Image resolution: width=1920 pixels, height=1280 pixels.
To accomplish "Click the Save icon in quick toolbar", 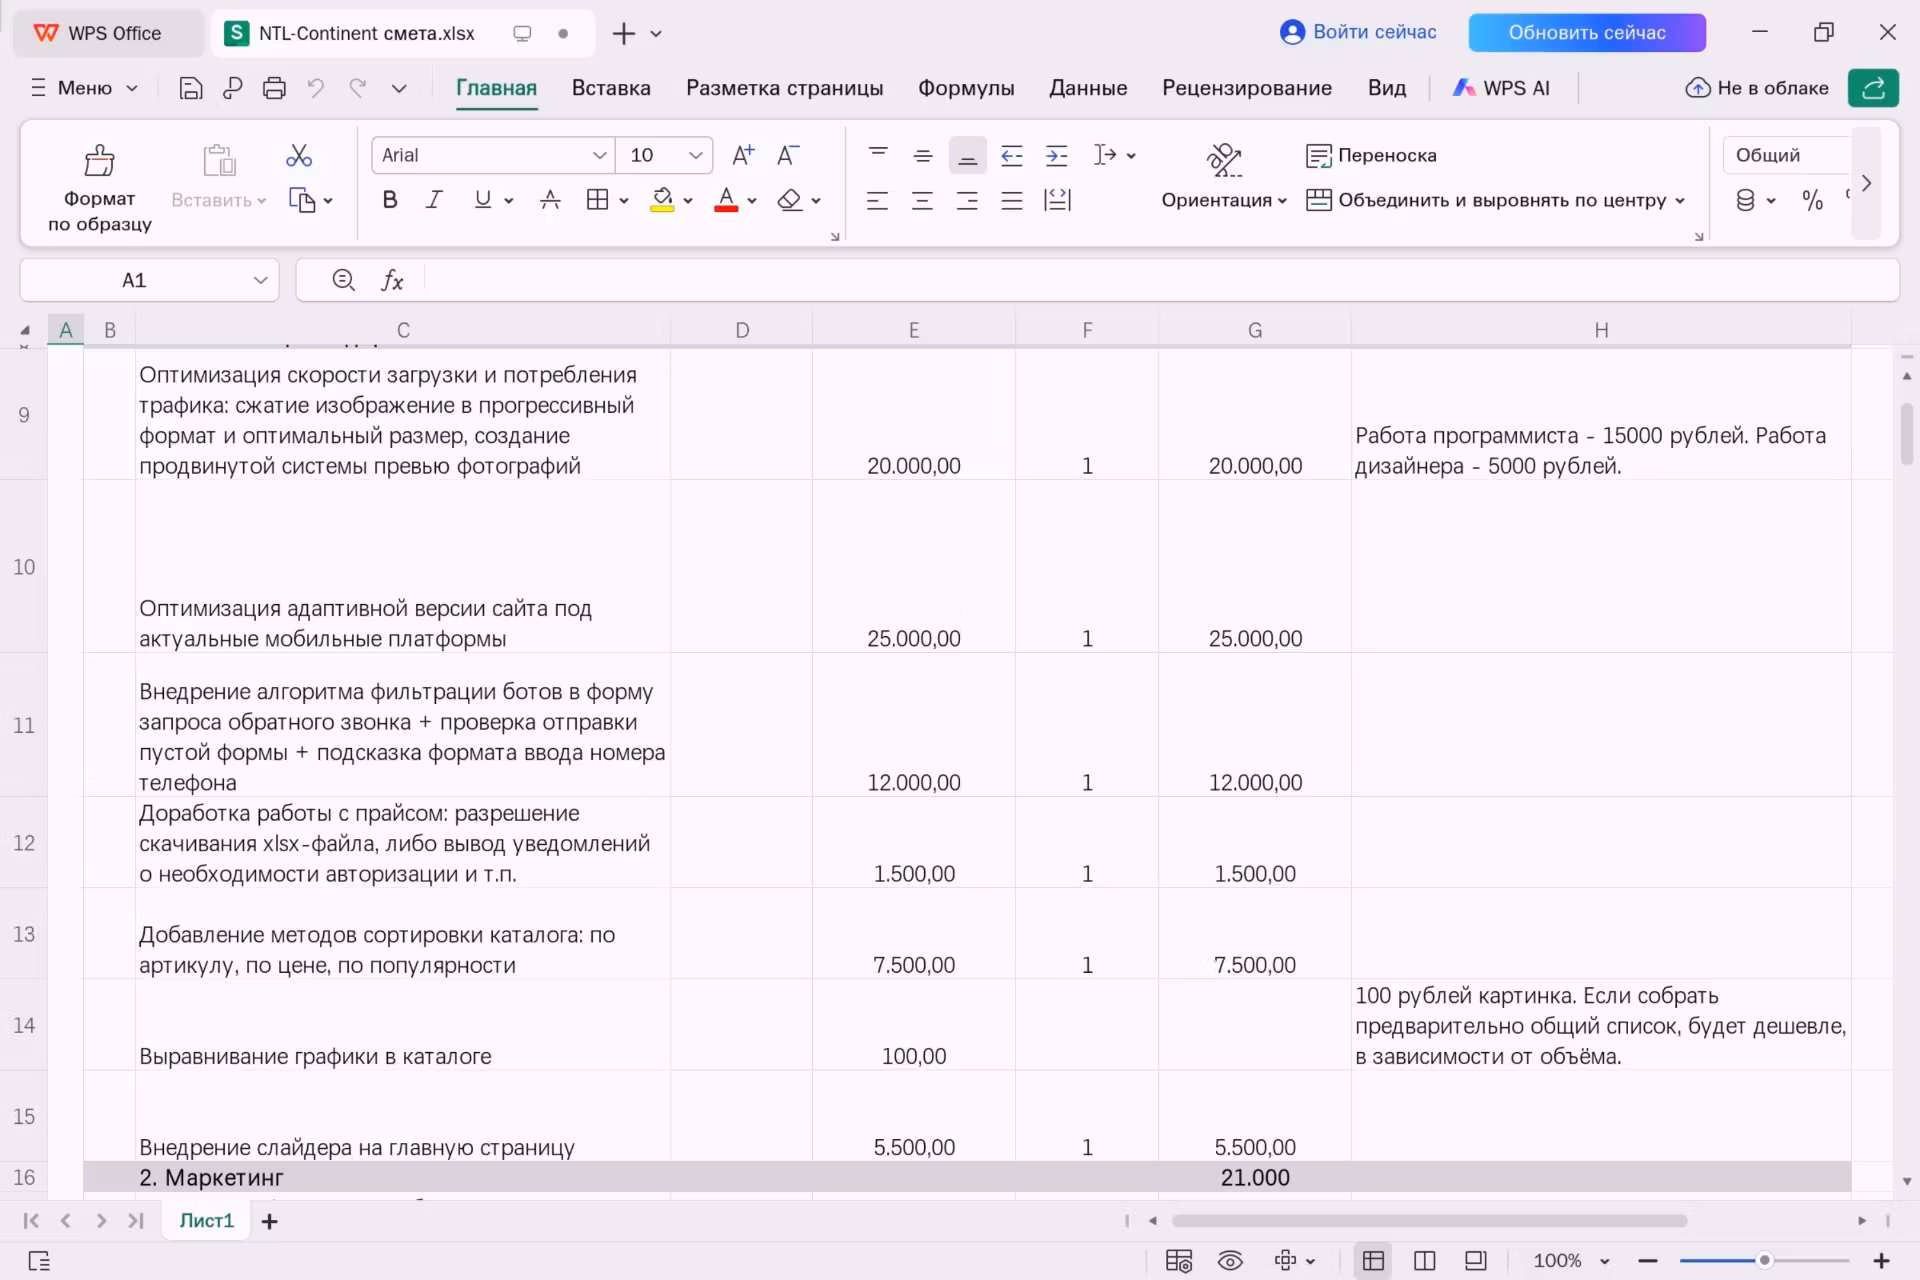I will point(190,88).
